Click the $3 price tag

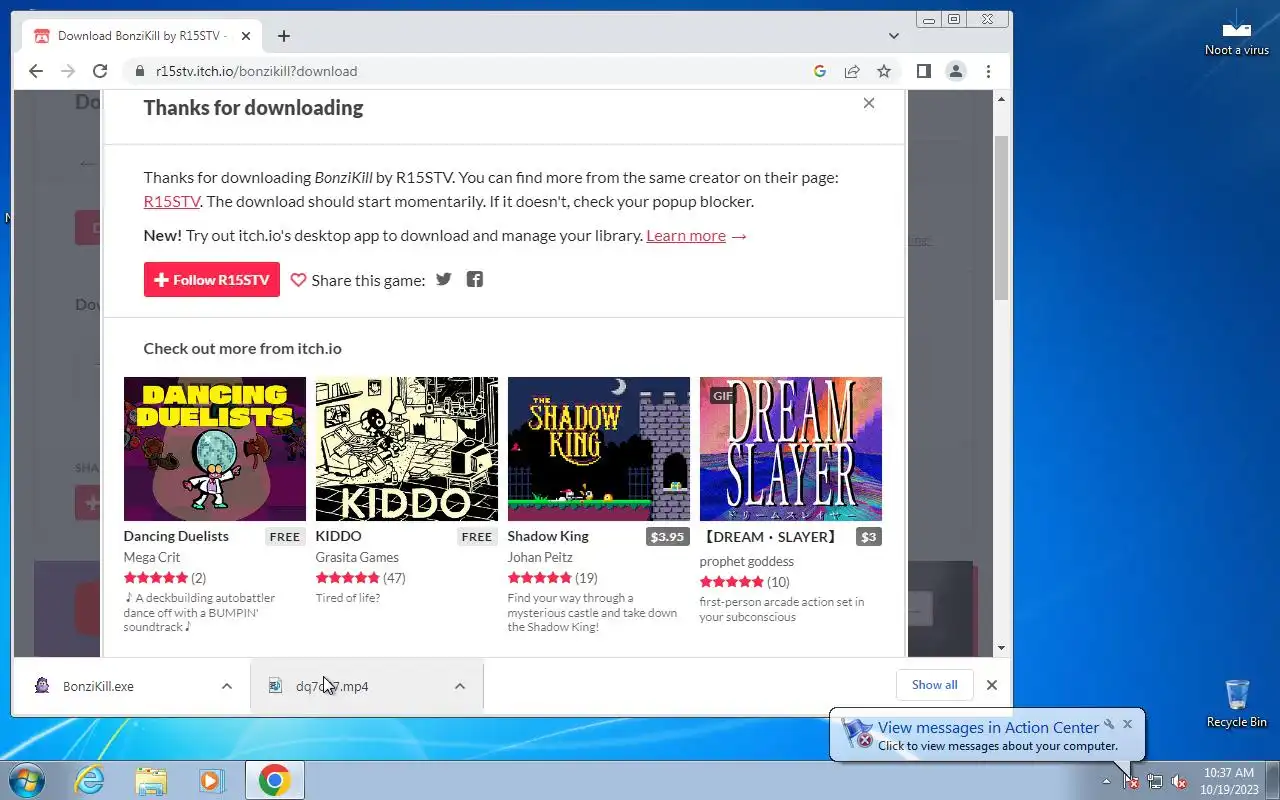coord(869,537)
